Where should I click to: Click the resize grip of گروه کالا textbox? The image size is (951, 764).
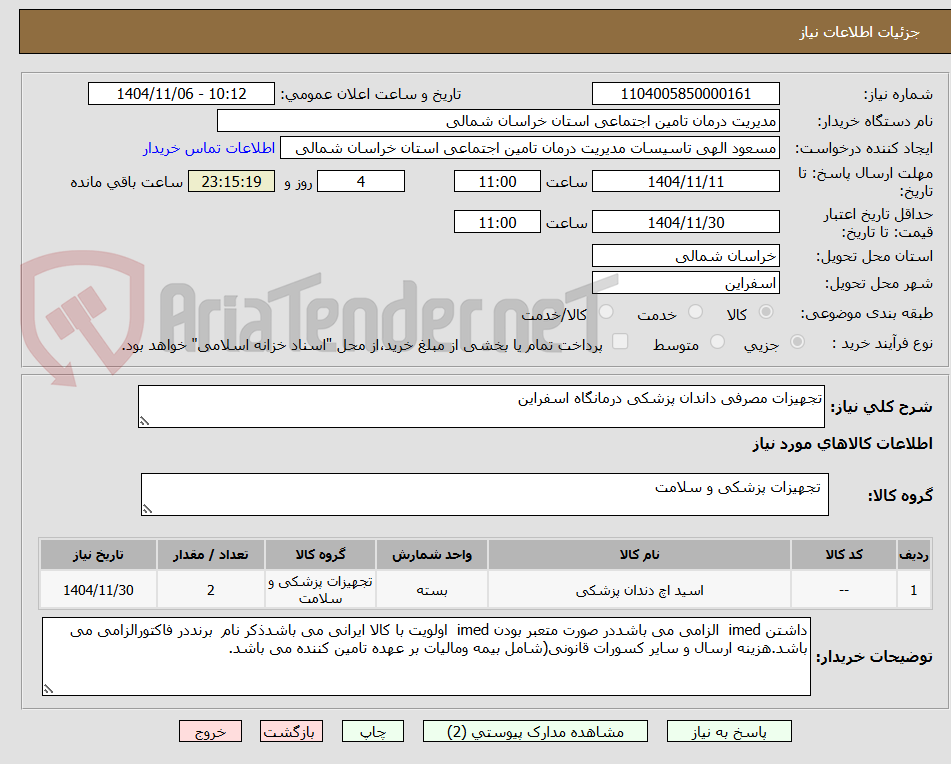click(x=147, y=509)
